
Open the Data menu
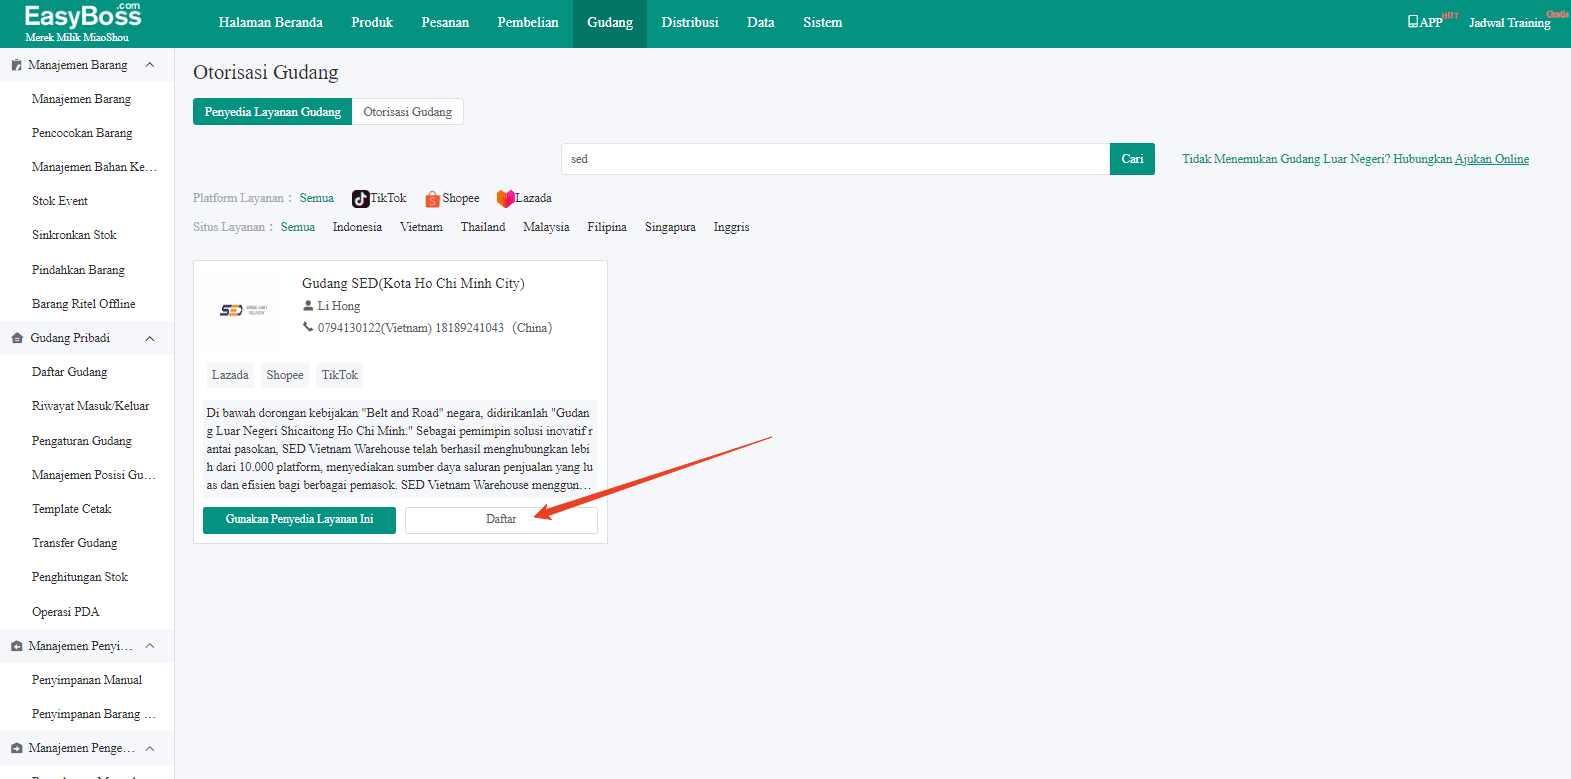click(761, 23)
